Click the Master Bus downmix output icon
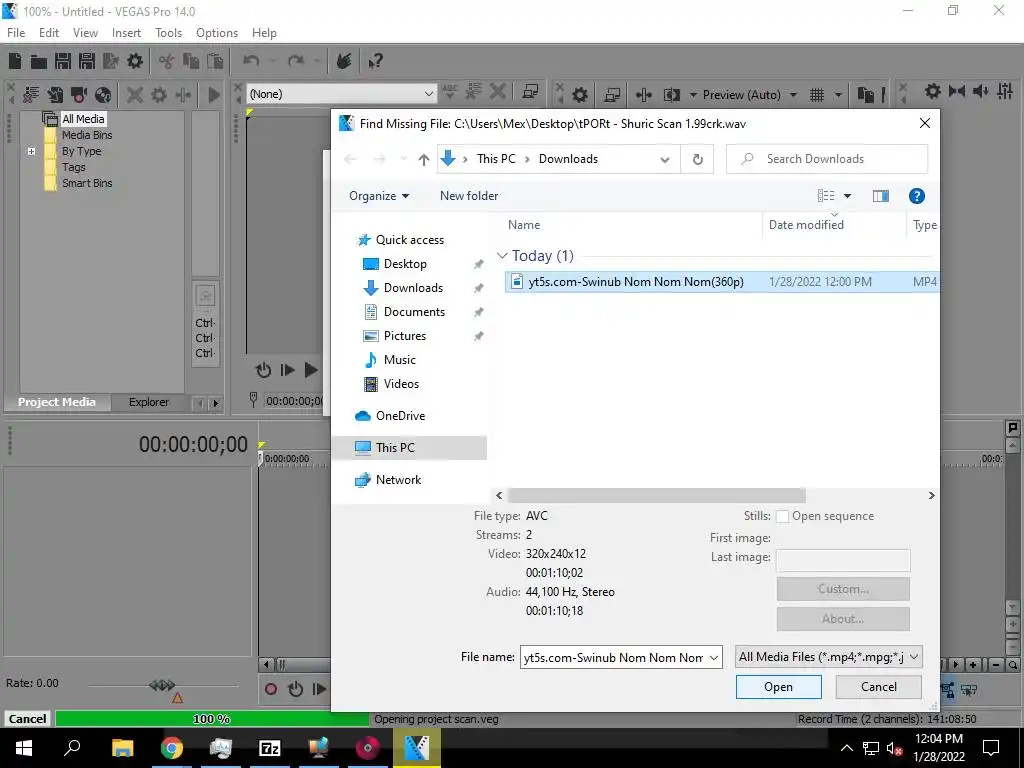The height and width of the screenshot is (768, 1024). [x=957, y=91]
